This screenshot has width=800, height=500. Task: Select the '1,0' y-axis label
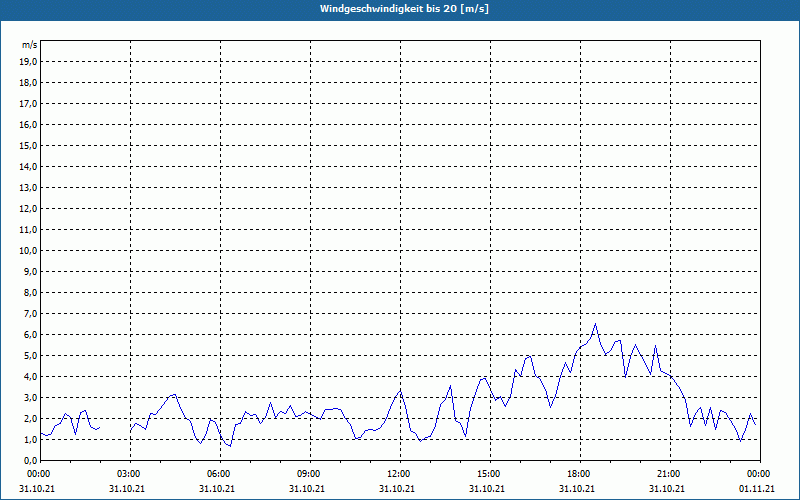(30, 439)
